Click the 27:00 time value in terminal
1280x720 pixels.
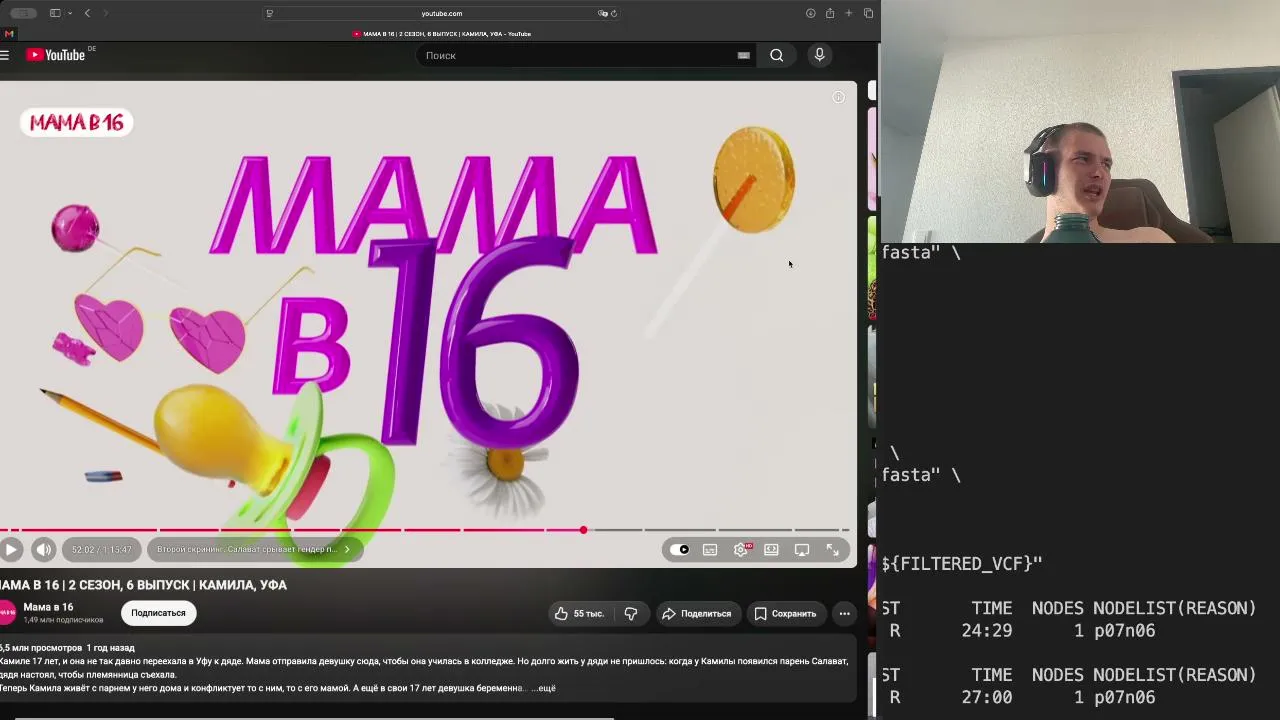pos(986,698)
